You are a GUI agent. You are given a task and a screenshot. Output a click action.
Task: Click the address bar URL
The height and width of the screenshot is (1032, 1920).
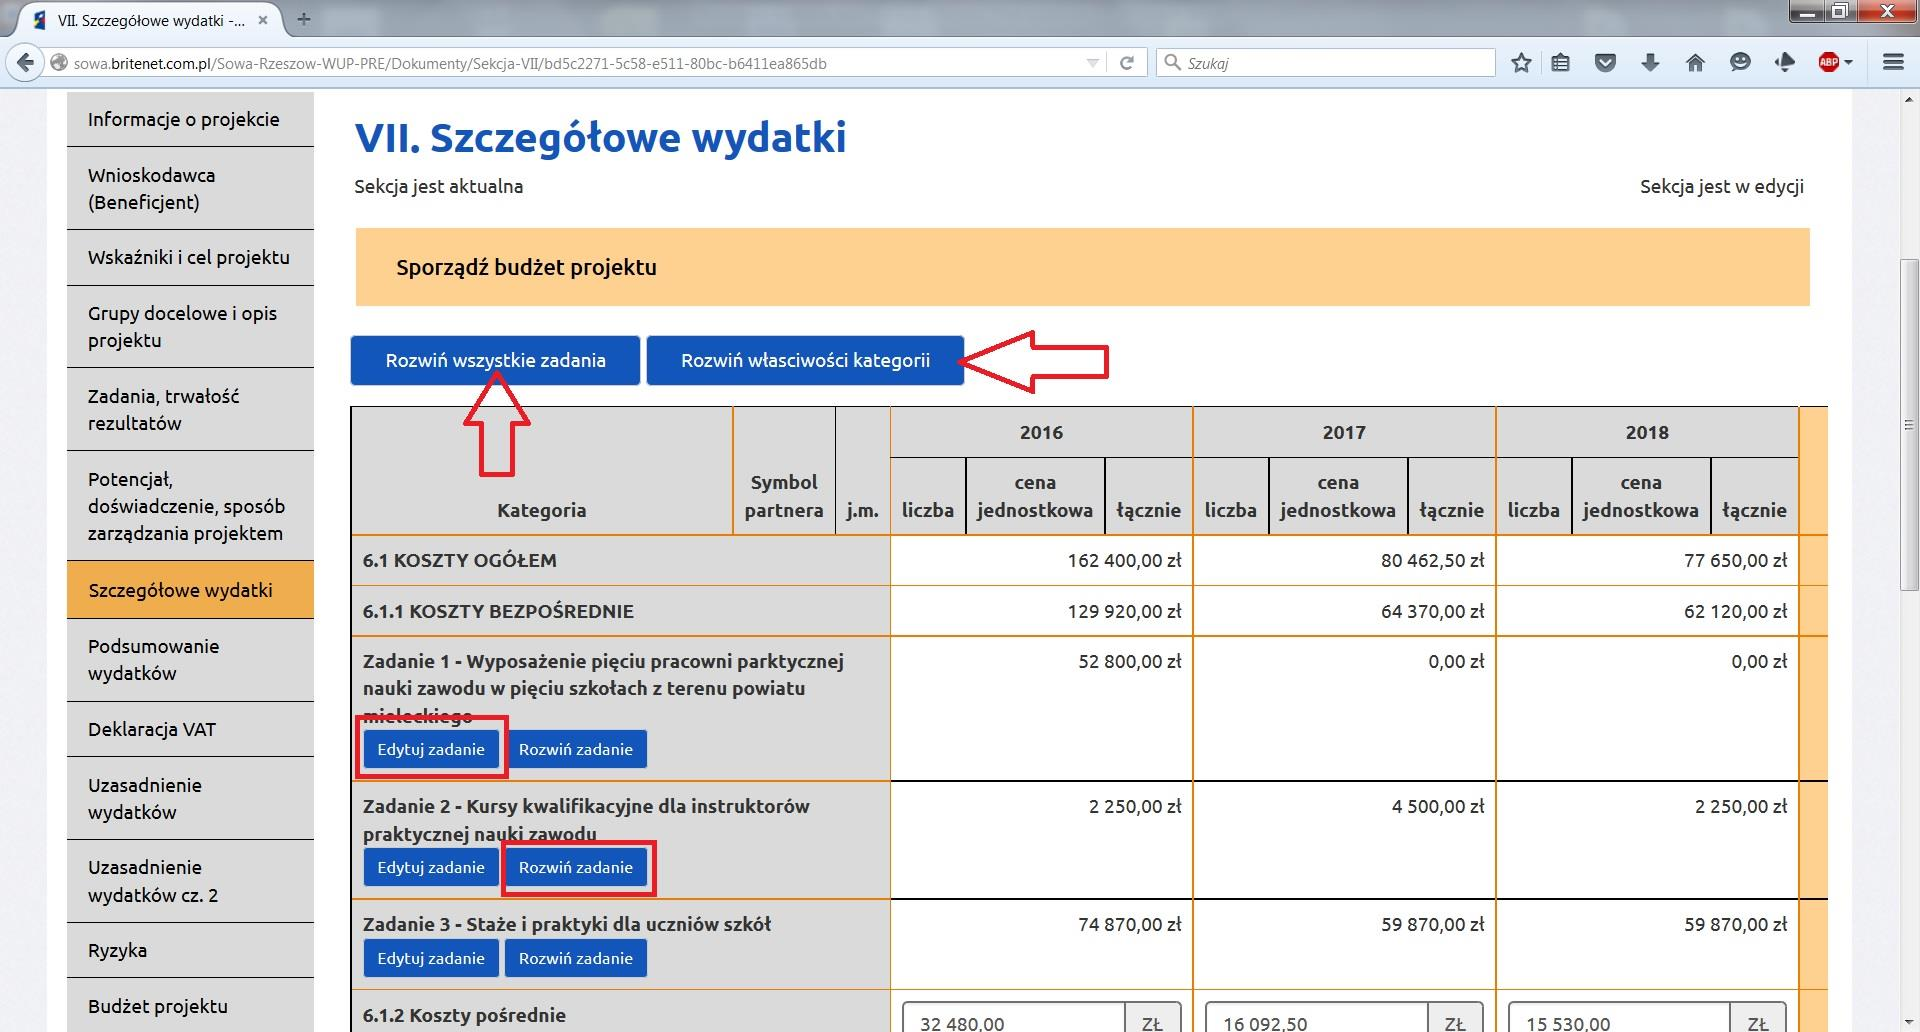[450, 63]
